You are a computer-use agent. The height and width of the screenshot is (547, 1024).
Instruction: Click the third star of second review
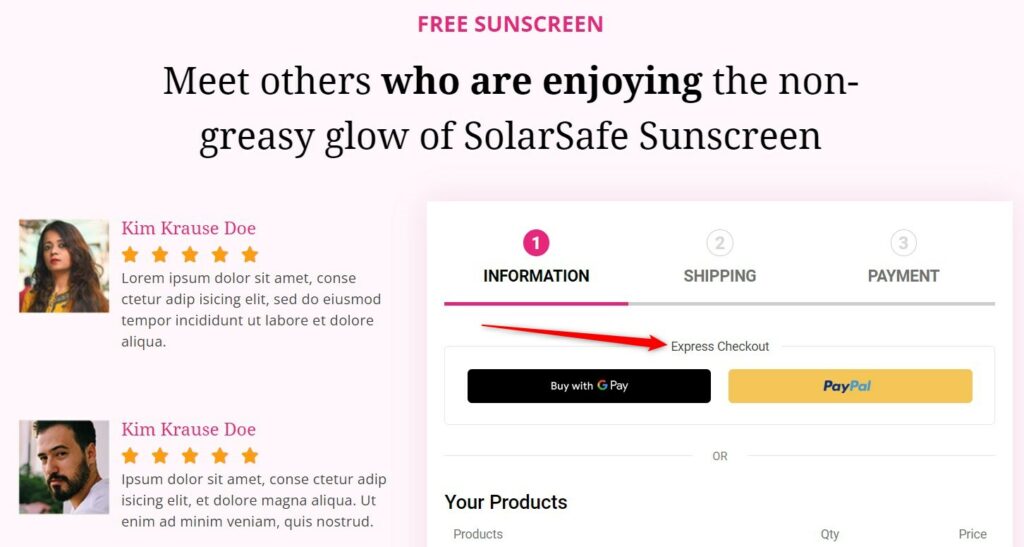pyautogui.click(x=190, y=455)
